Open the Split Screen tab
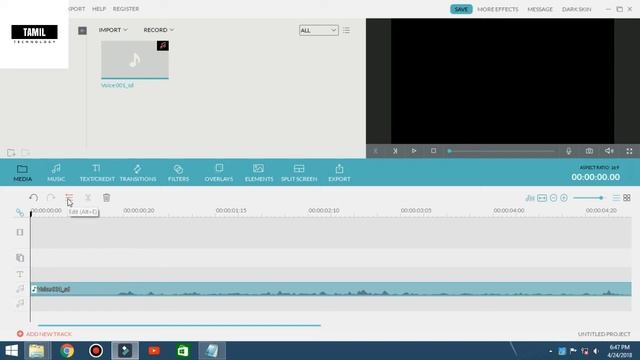Screen dimensions: 640x360 coord(299,173)
